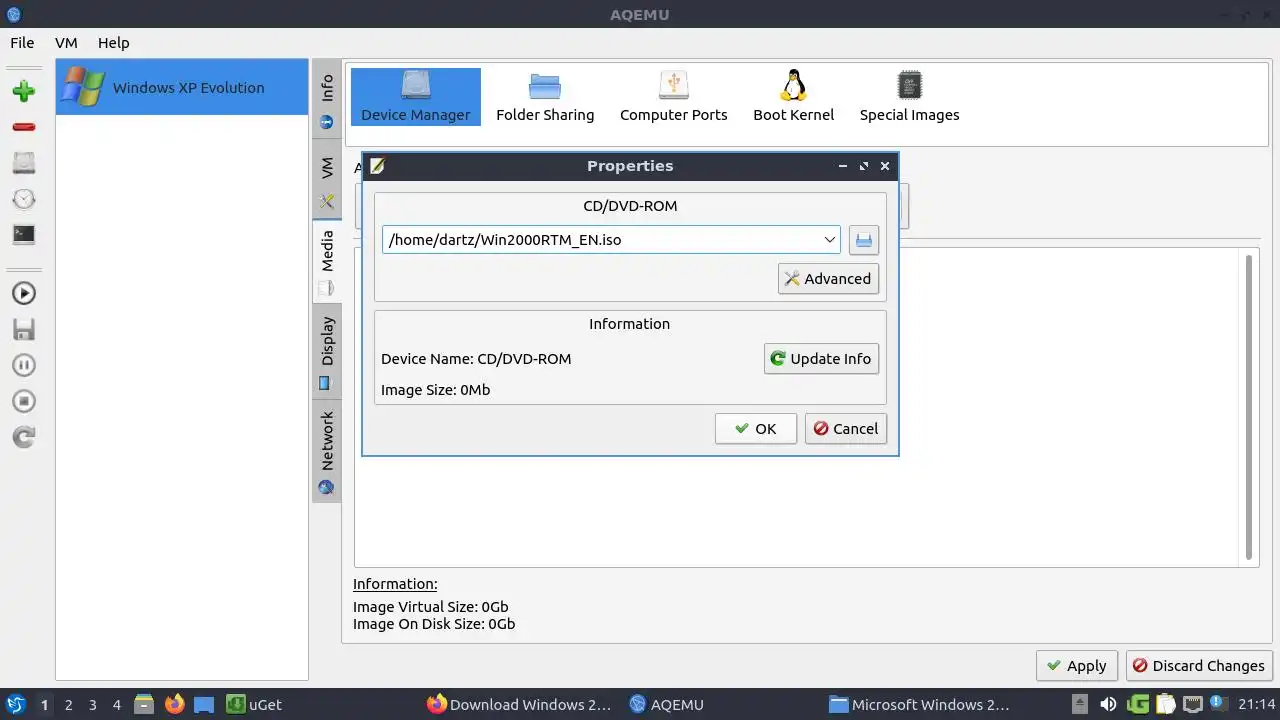Click the Advanced button in Properties
1280x720 pixels.
pyautogui.click(x=828, y=279)
